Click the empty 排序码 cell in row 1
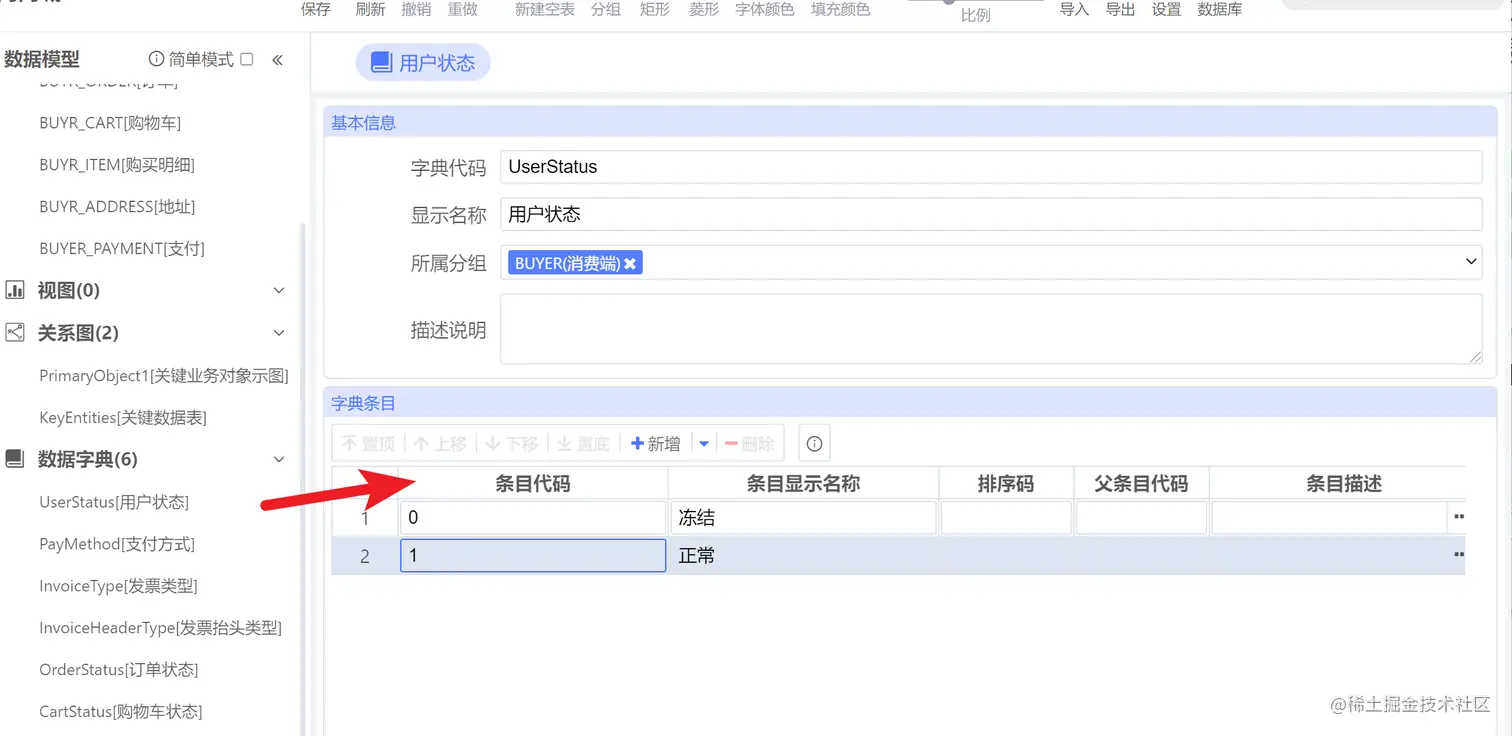This screenshot has height=736, width=1512. [x=1006, y=518]
